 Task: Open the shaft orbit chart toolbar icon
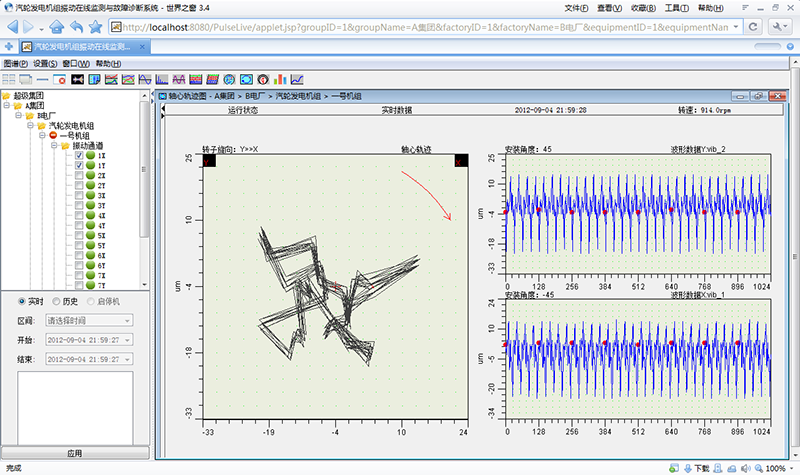point(246,79)
